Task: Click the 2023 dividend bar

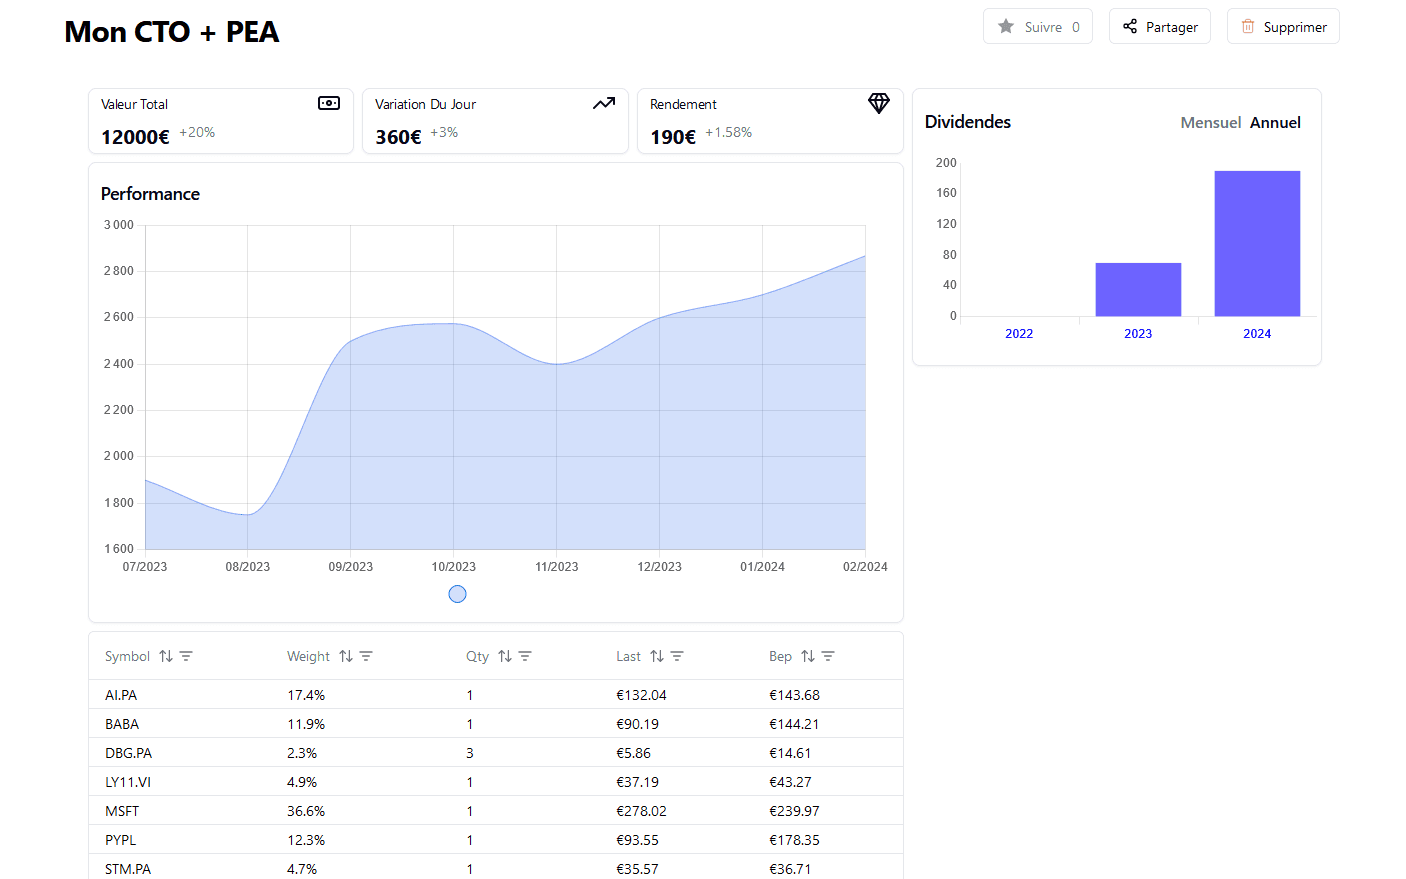Action: point(1138,290)
